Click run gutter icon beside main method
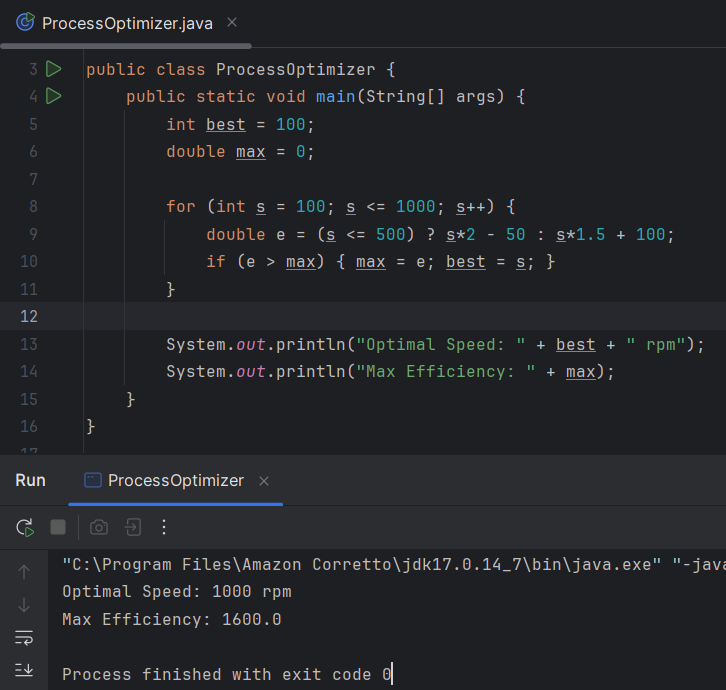 54,96
